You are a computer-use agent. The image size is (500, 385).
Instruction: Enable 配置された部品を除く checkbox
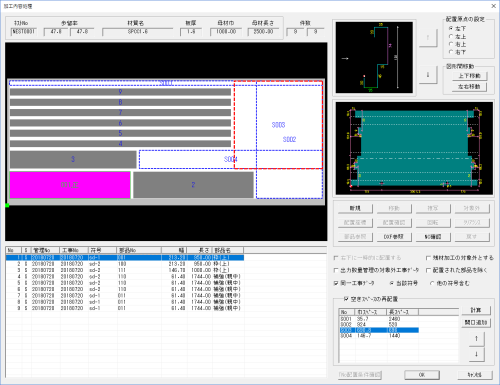428,270
